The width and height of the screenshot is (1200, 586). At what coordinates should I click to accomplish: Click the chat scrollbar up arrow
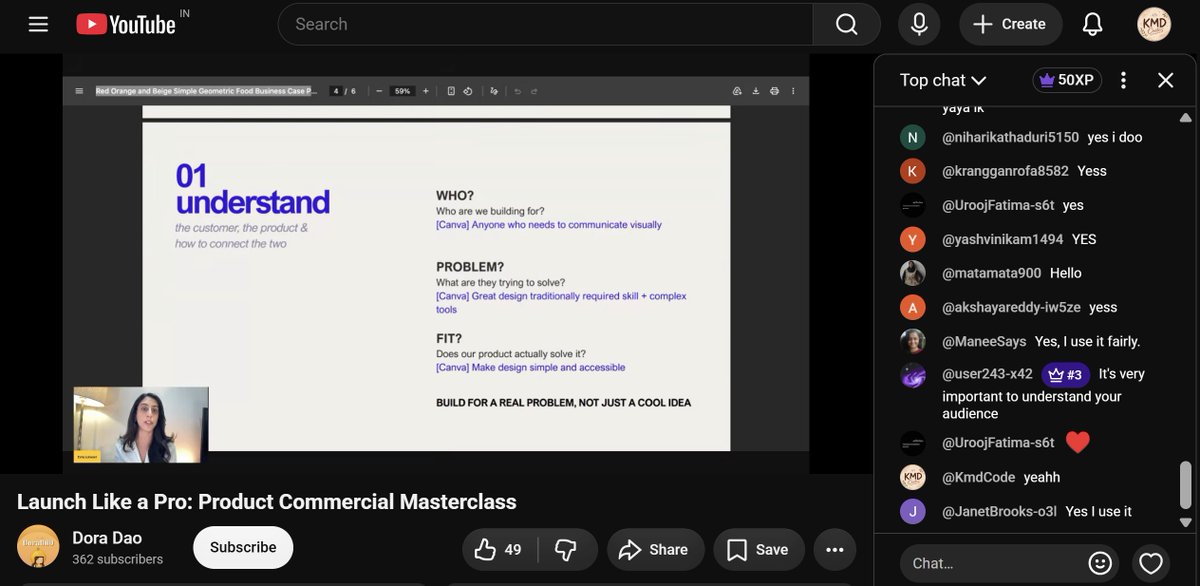[1186, 117]
